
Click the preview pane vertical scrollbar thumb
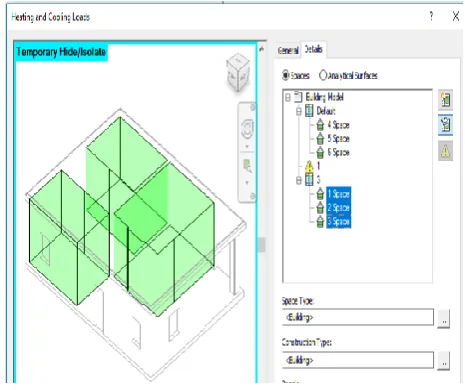262,245
